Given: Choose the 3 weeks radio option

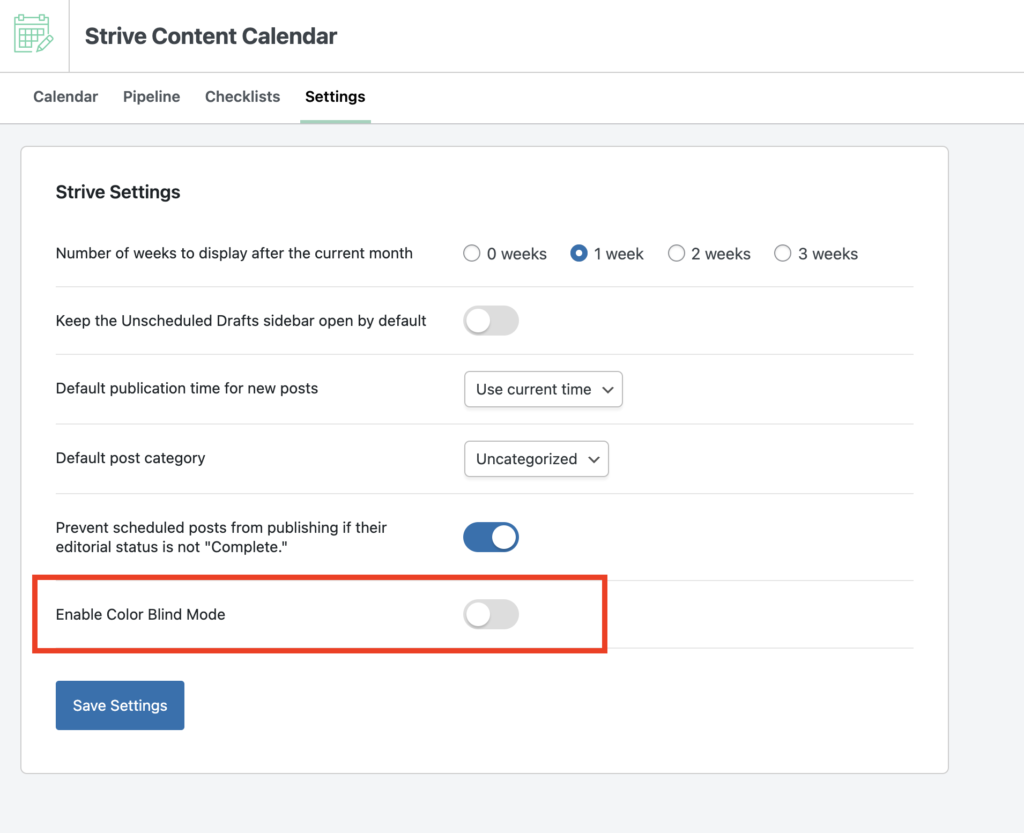Looking at the screenshot, I should pyautogui.click(x=782, y=253).
